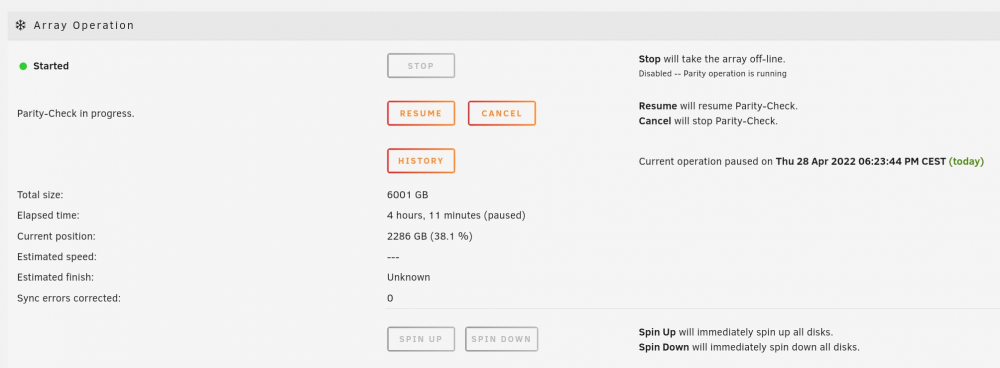
Task: Select the Started status label
Action: click(x=51, y=66)
